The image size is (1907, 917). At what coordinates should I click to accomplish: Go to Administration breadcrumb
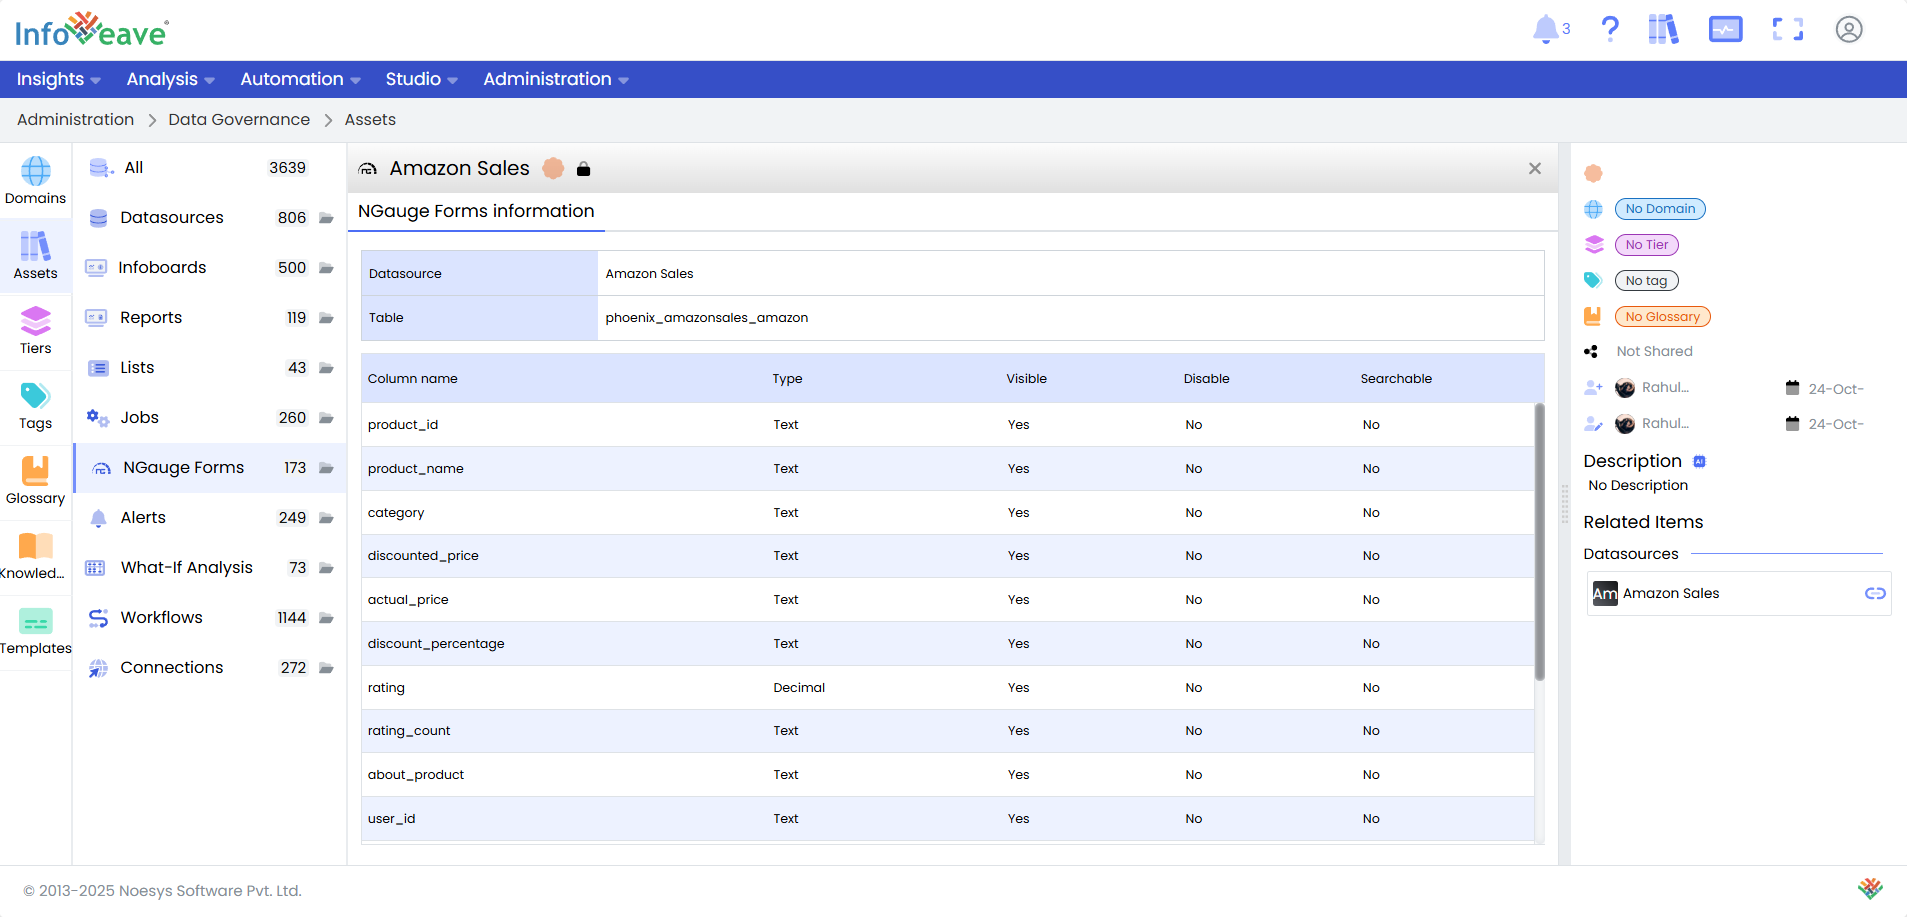(75, 119)
